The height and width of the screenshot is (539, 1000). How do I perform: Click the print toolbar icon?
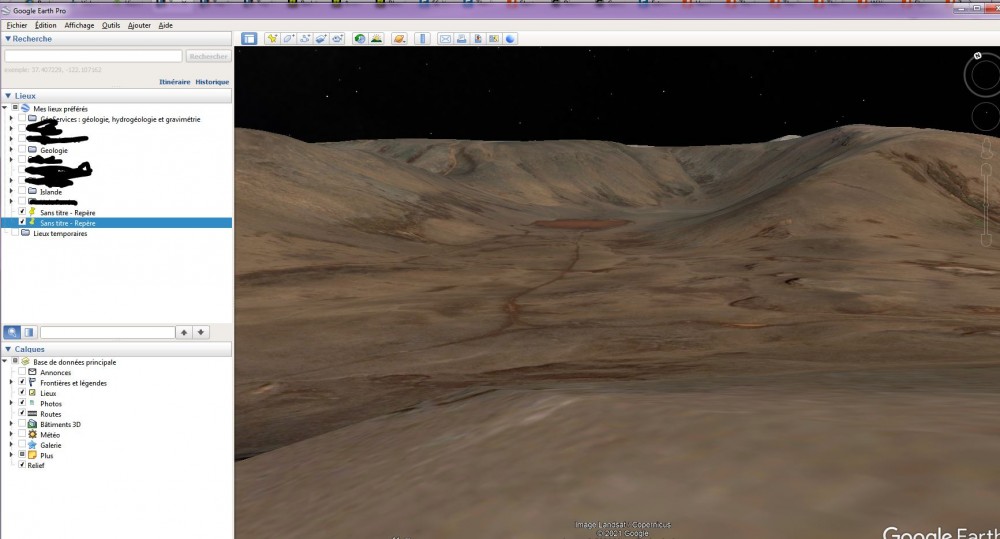tap(462, 39)
